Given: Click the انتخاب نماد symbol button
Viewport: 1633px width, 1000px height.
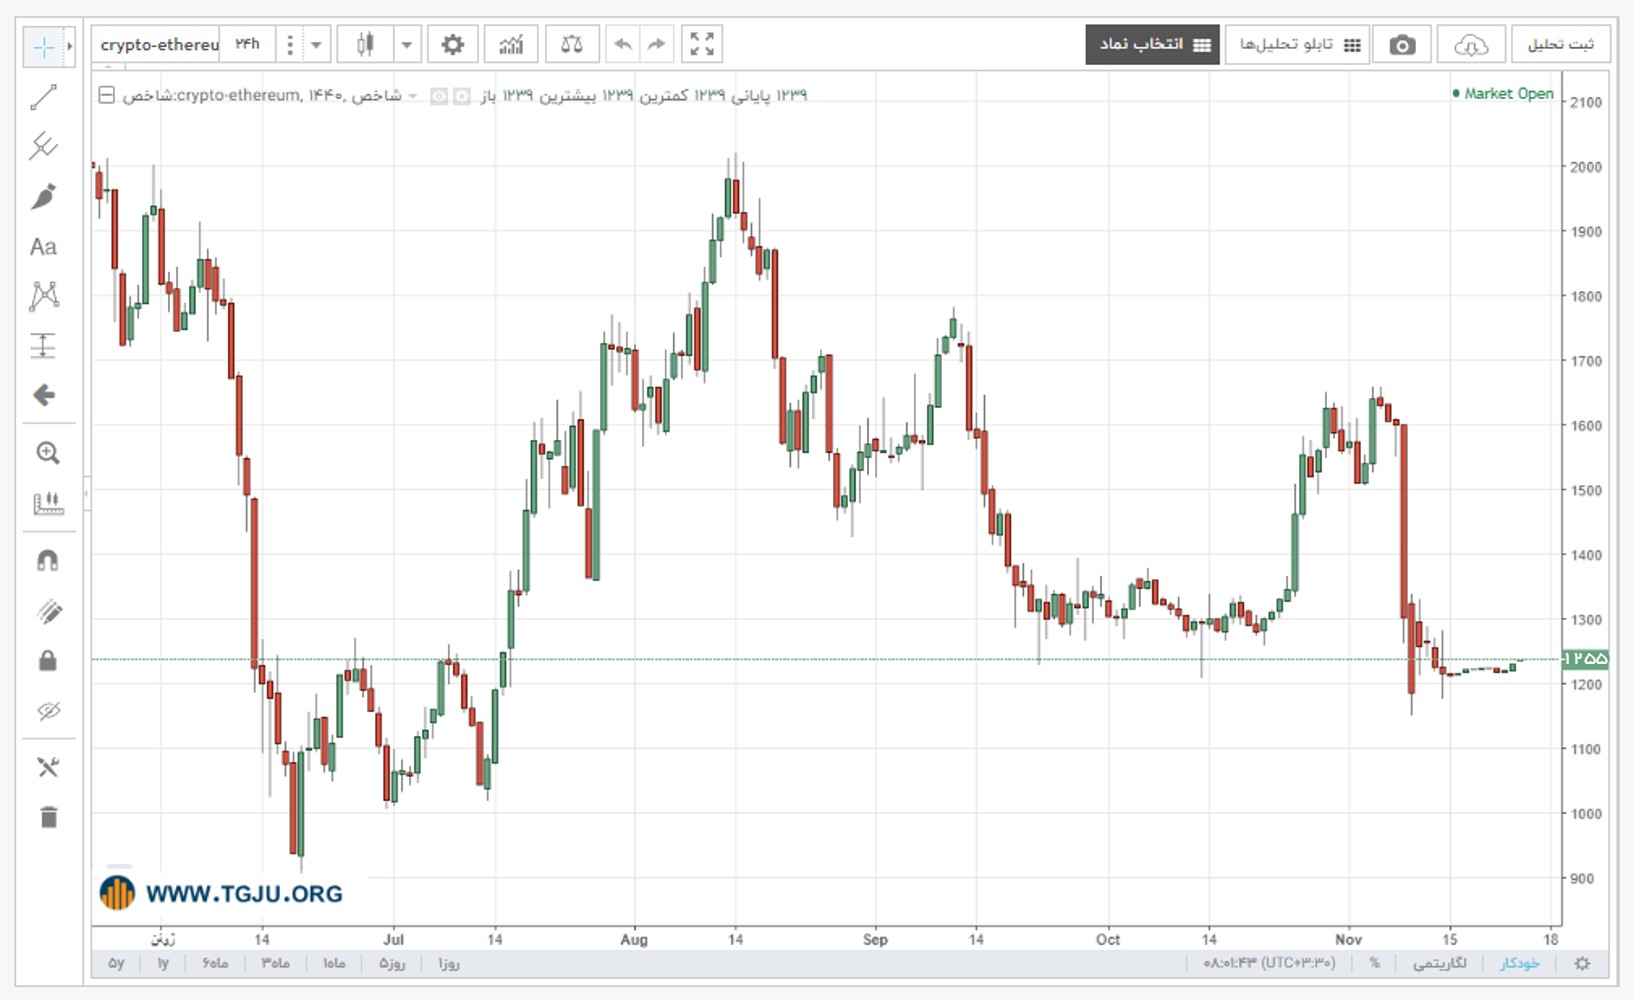Looking at the screenshot, I should pyautogui.click(x=1153, y=45).
